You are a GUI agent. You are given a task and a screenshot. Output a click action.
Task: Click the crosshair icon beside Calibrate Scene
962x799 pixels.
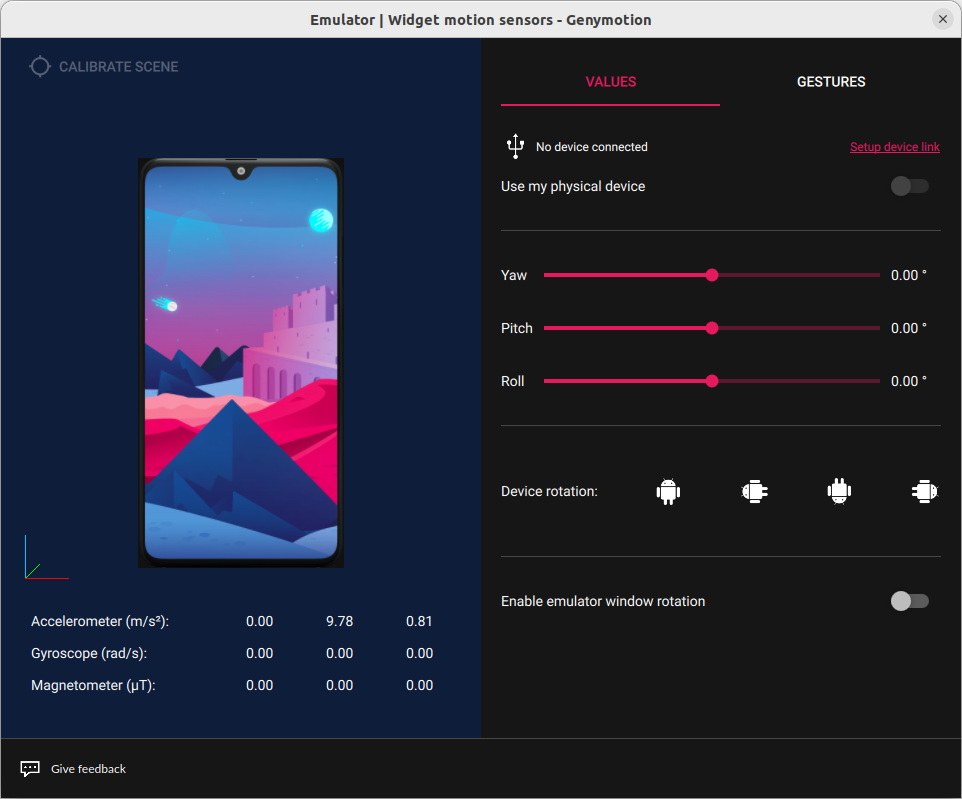(40, 66)
